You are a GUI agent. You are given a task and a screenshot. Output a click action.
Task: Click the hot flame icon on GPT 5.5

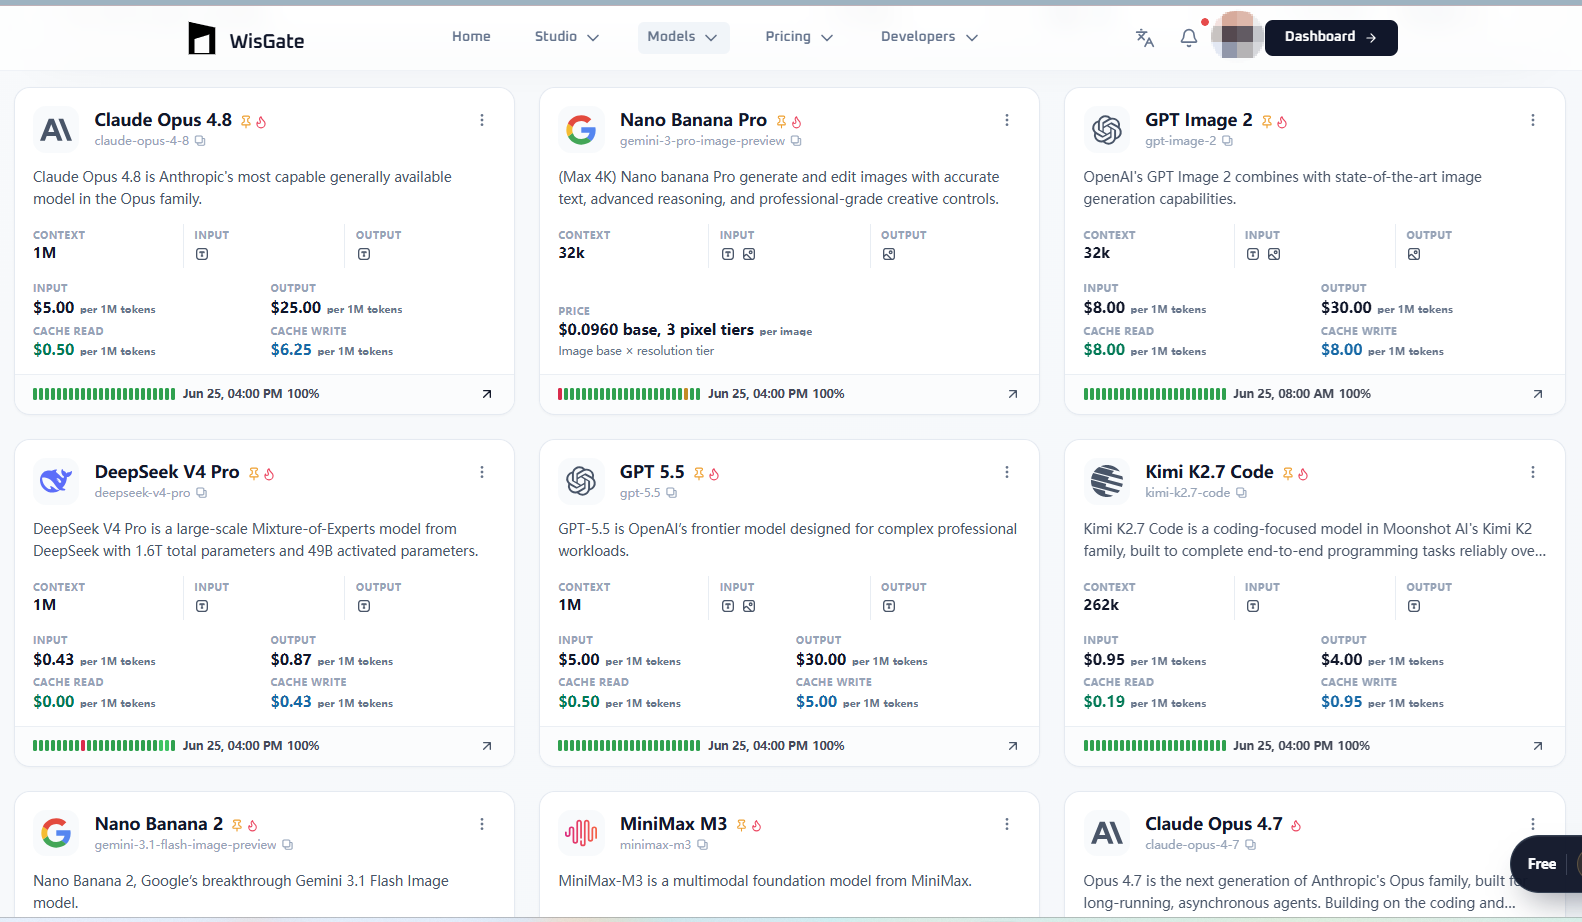tap(714, 474)
